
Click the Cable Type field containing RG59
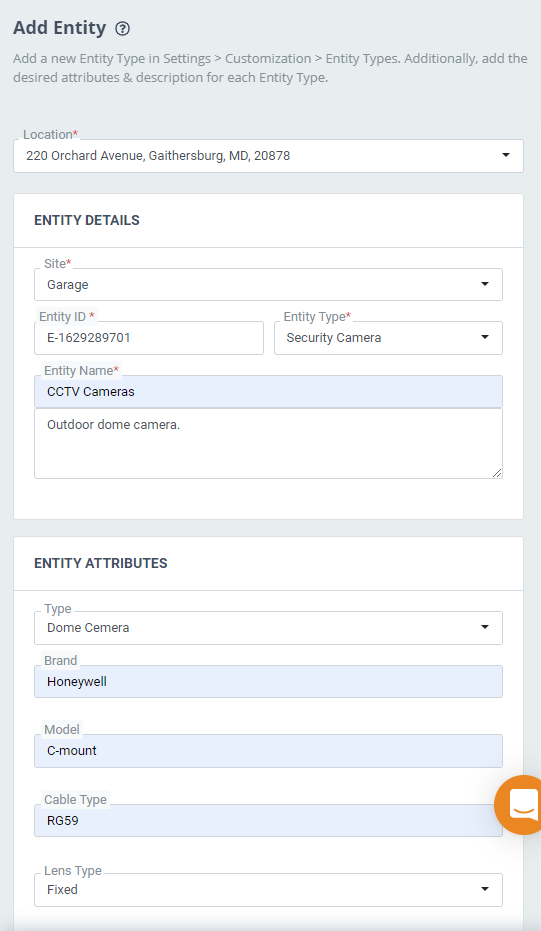click(268, 821)
